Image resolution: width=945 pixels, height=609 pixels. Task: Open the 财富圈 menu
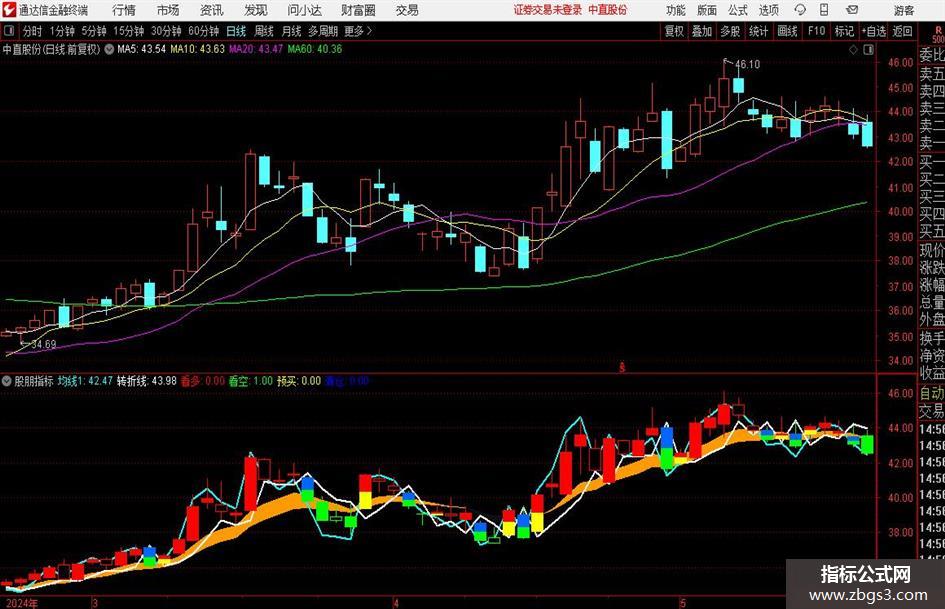[358, 10]
